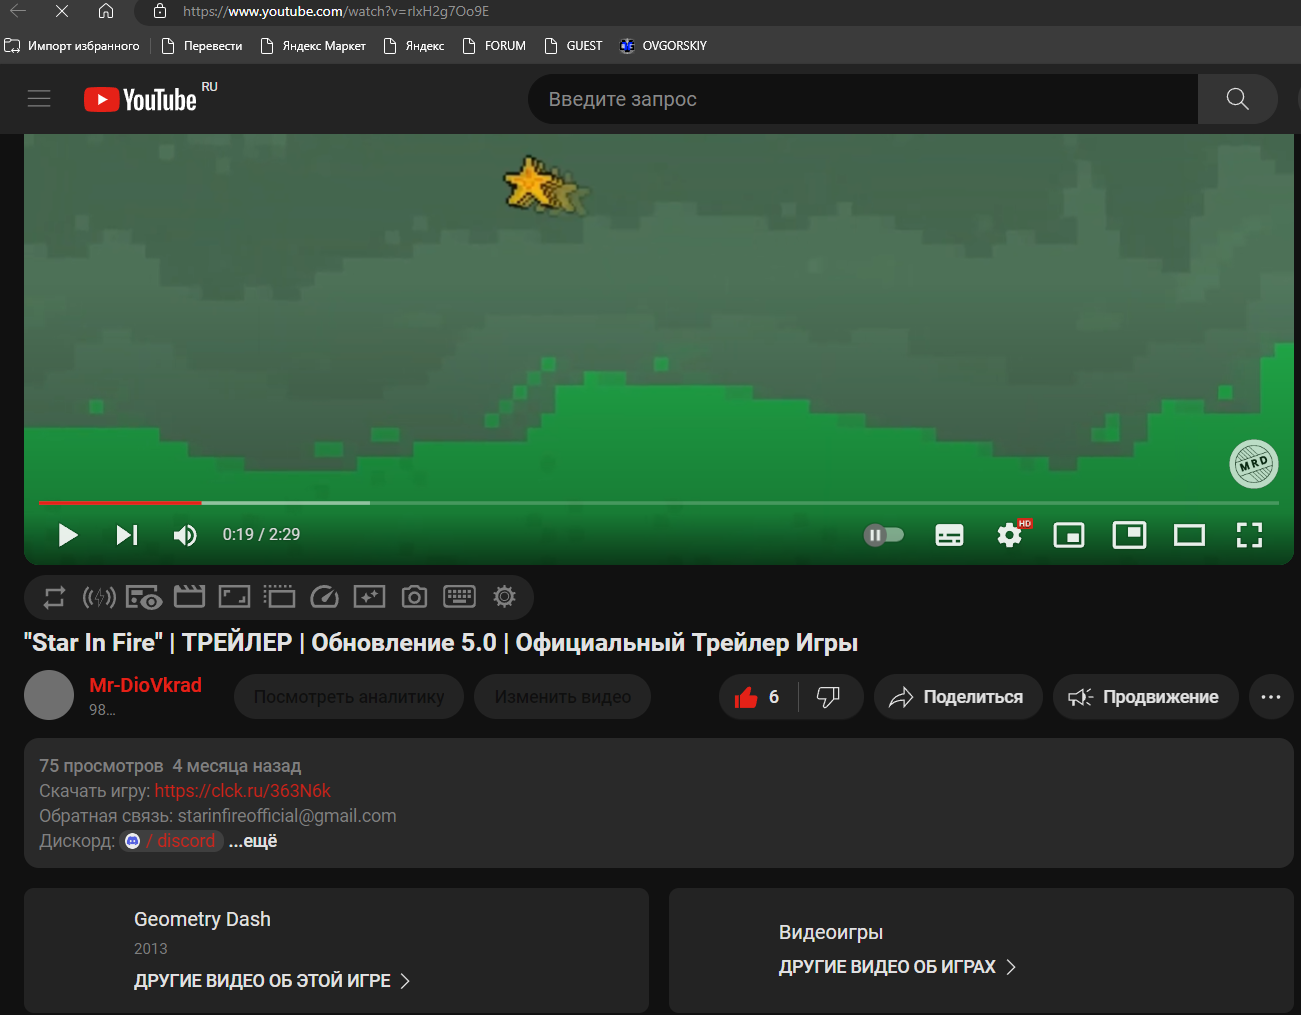
Task: Click ДРУГИЕ ВИДЕО ОБ ИГРАХ
Action: click(x=897, y=967)
